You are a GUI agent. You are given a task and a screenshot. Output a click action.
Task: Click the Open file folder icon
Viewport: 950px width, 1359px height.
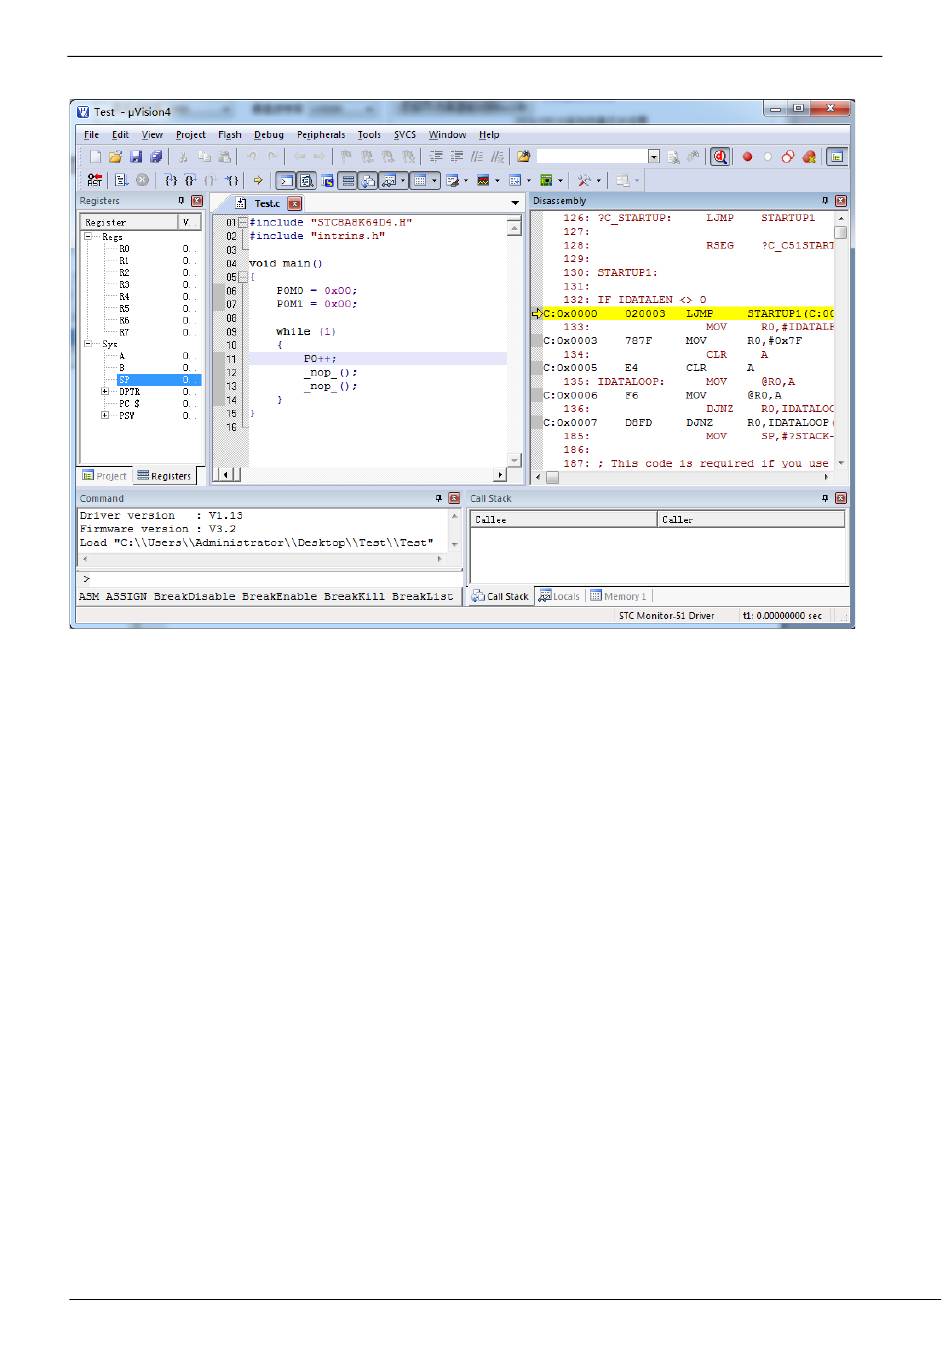[115, 156]
